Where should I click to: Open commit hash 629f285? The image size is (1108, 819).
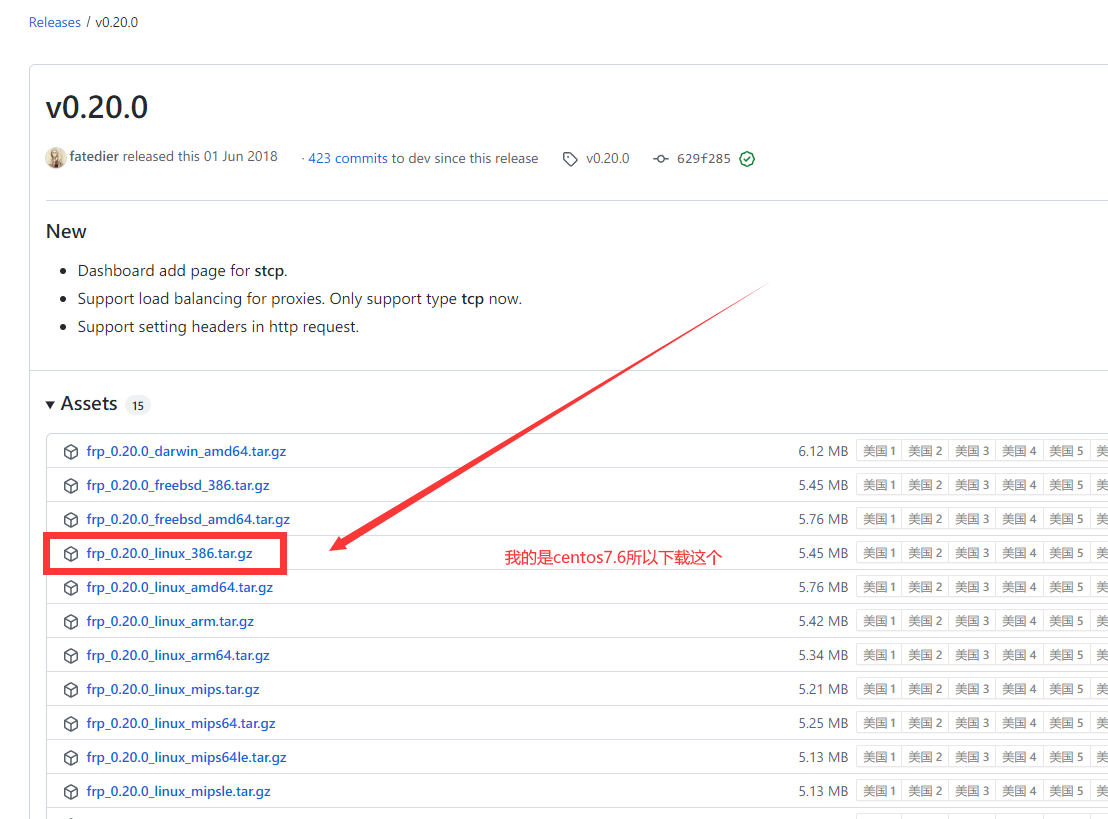pos(704,159)
